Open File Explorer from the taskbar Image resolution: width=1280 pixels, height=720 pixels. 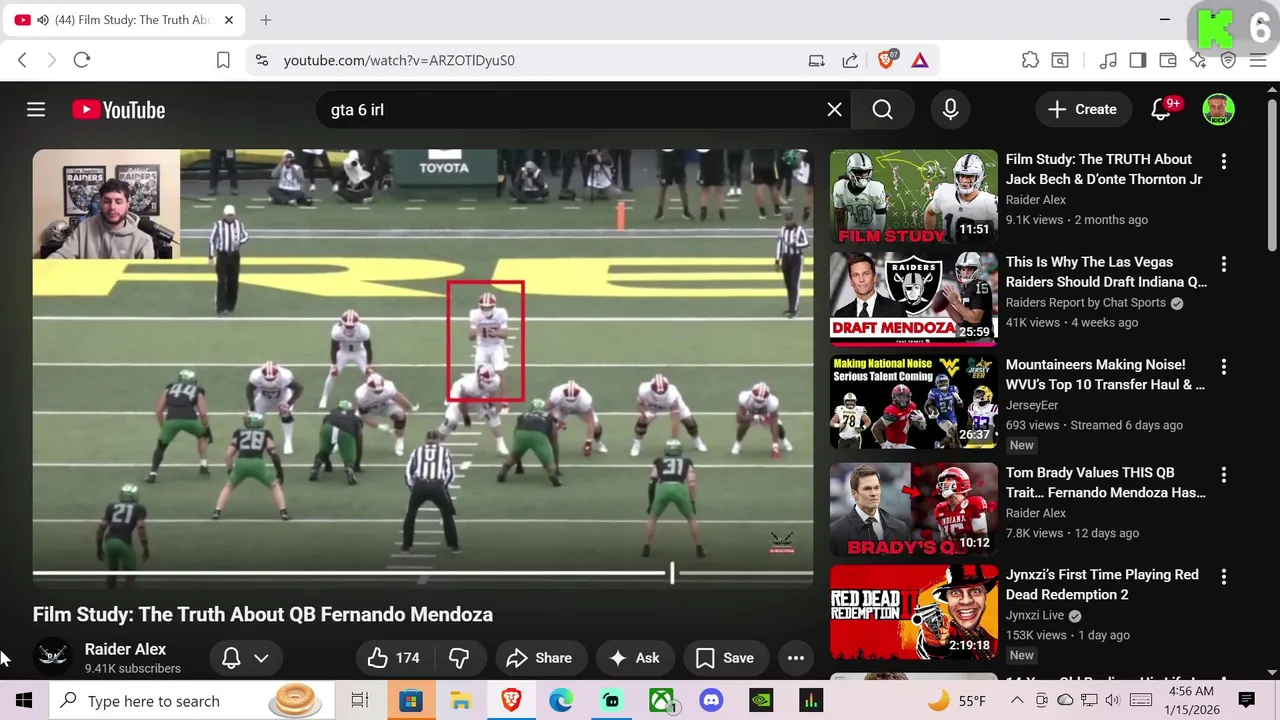click(461, 701)
